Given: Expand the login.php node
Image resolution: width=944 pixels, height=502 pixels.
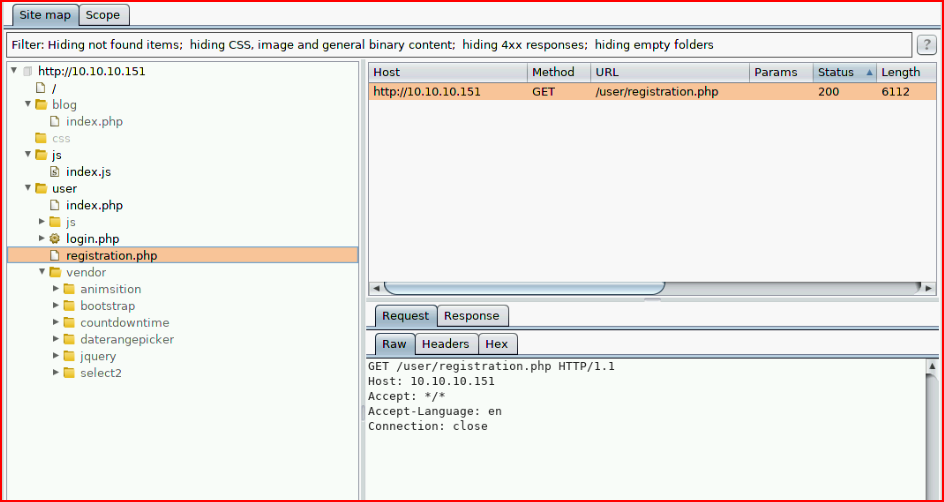Looking at the screenshot, I should (42, 239).
